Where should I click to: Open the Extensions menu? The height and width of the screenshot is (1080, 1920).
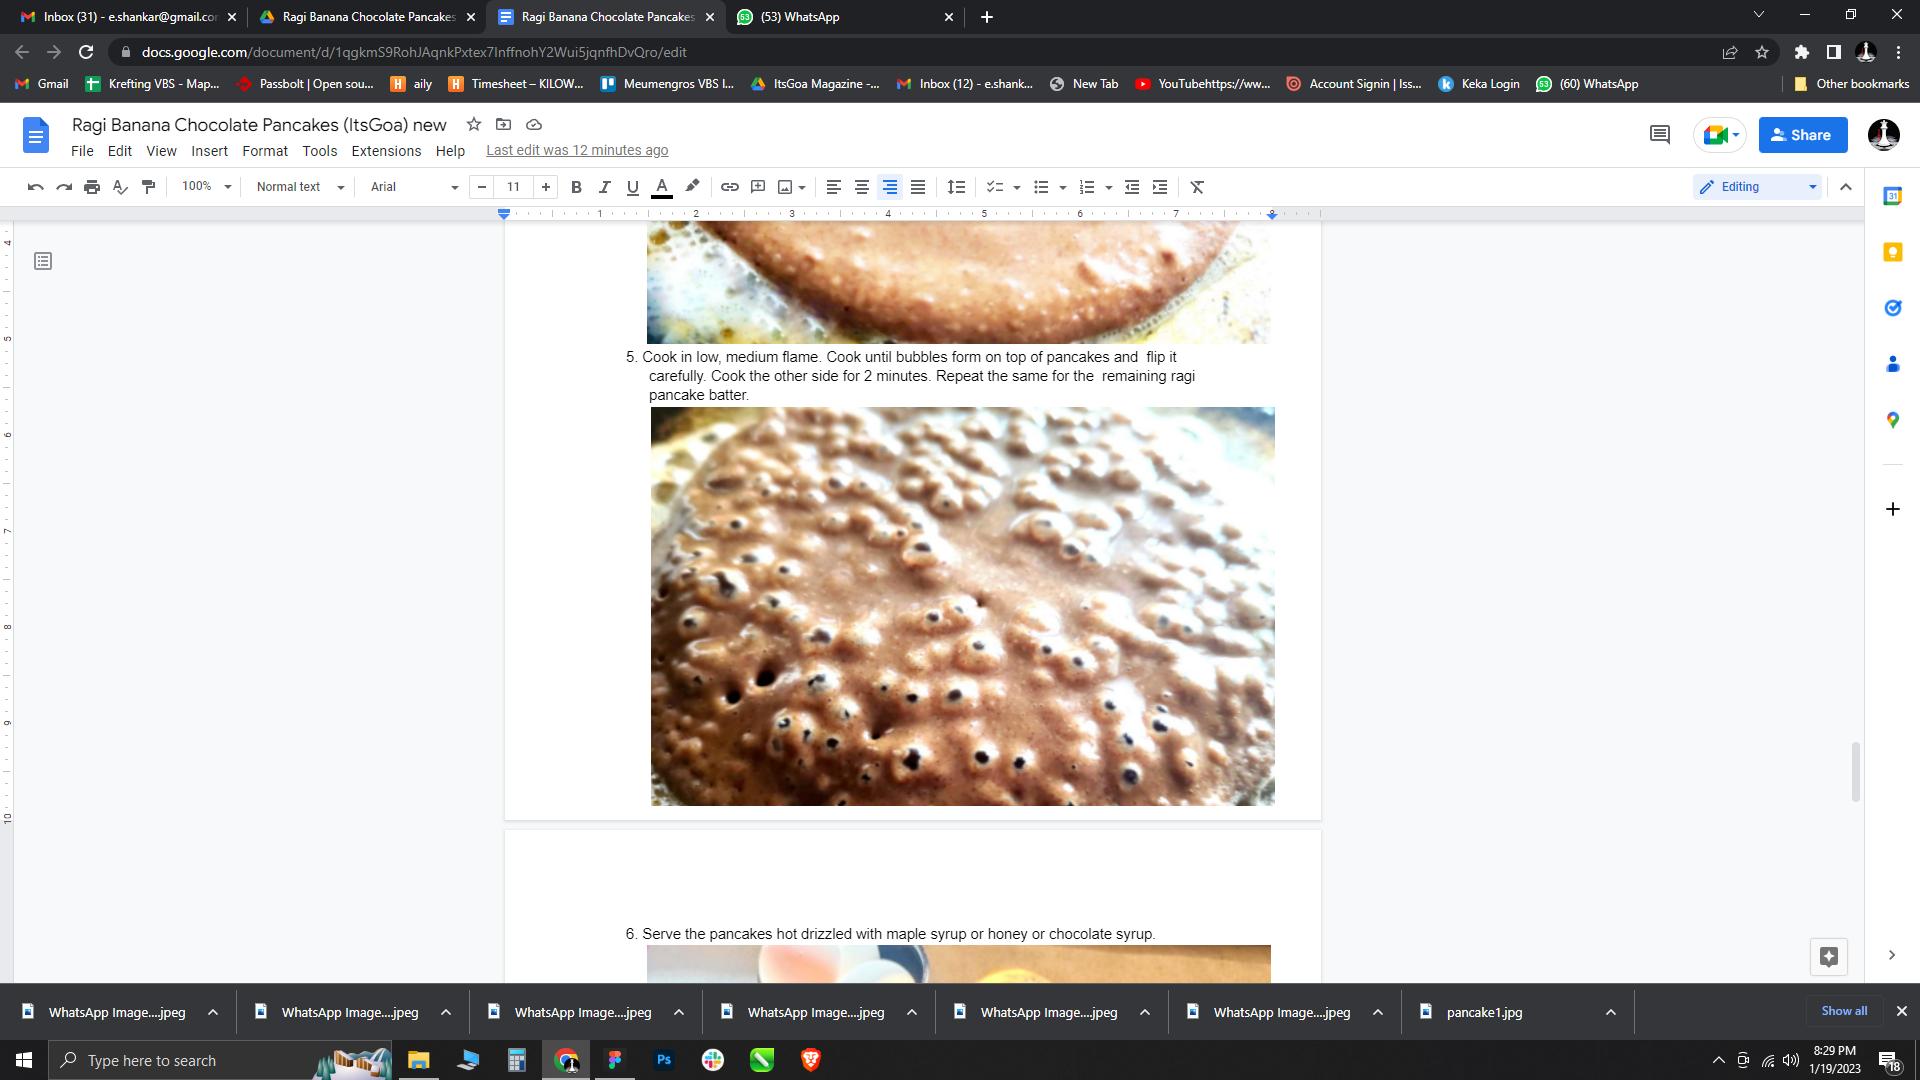[x=386, y=151]
